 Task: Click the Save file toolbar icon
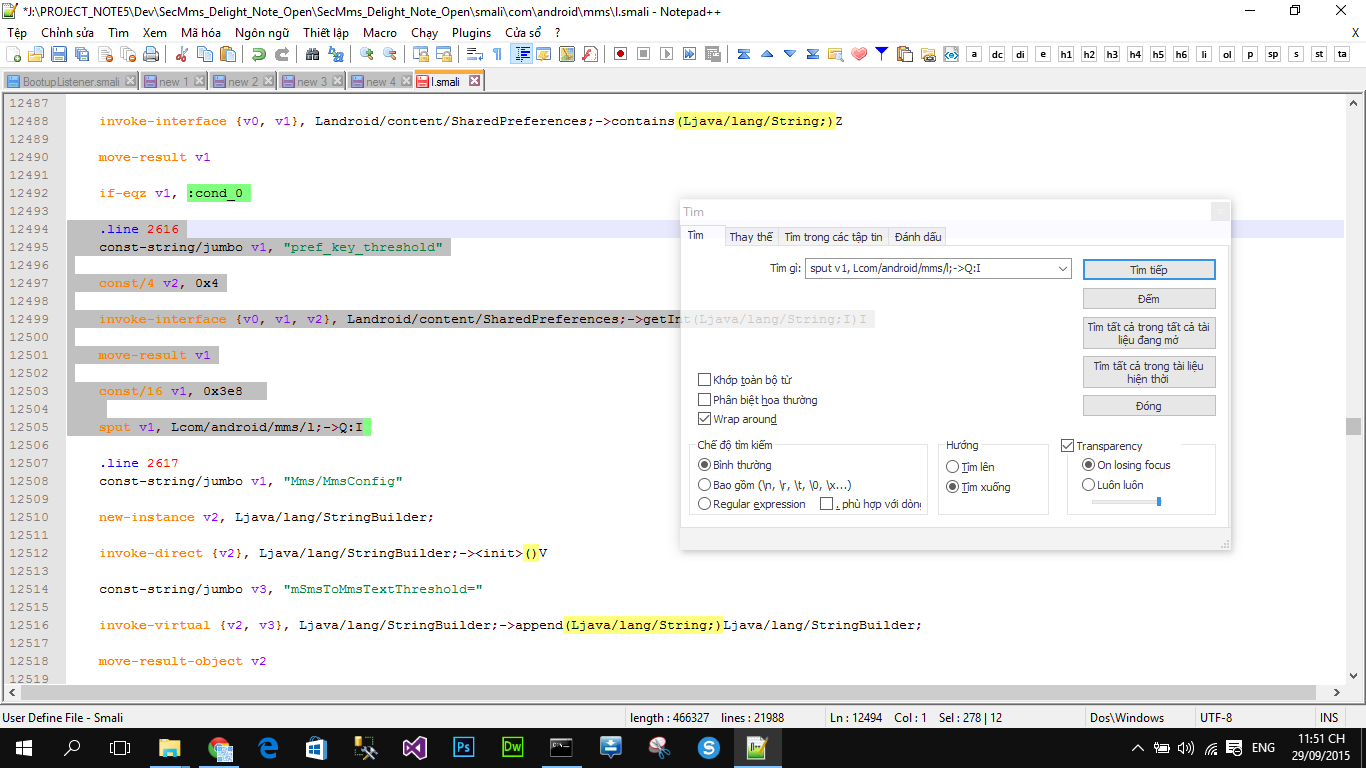(58, 54)
